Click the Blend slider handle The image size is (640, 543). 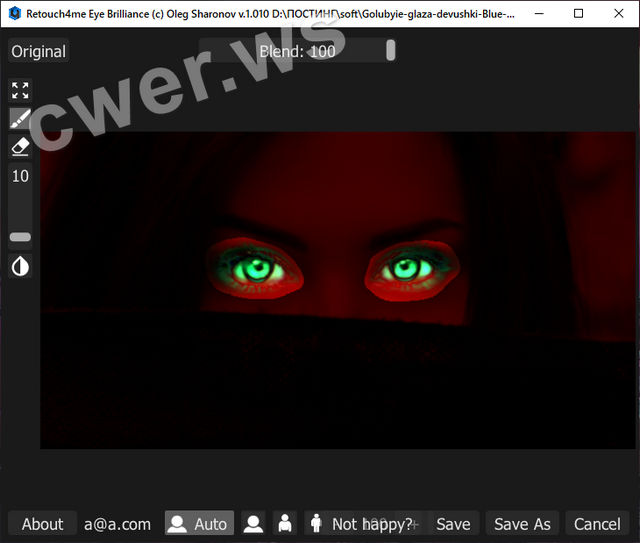pos(390,50)
